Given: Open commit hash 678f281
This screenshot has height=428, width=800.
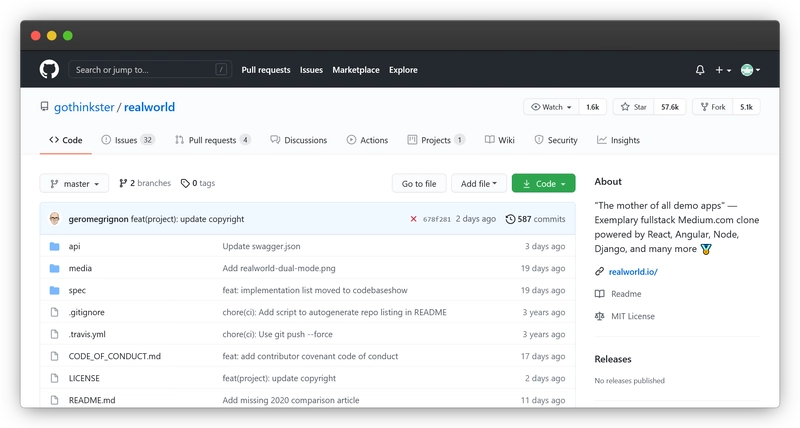Looking at the screenshot, I should click(437, 219).
